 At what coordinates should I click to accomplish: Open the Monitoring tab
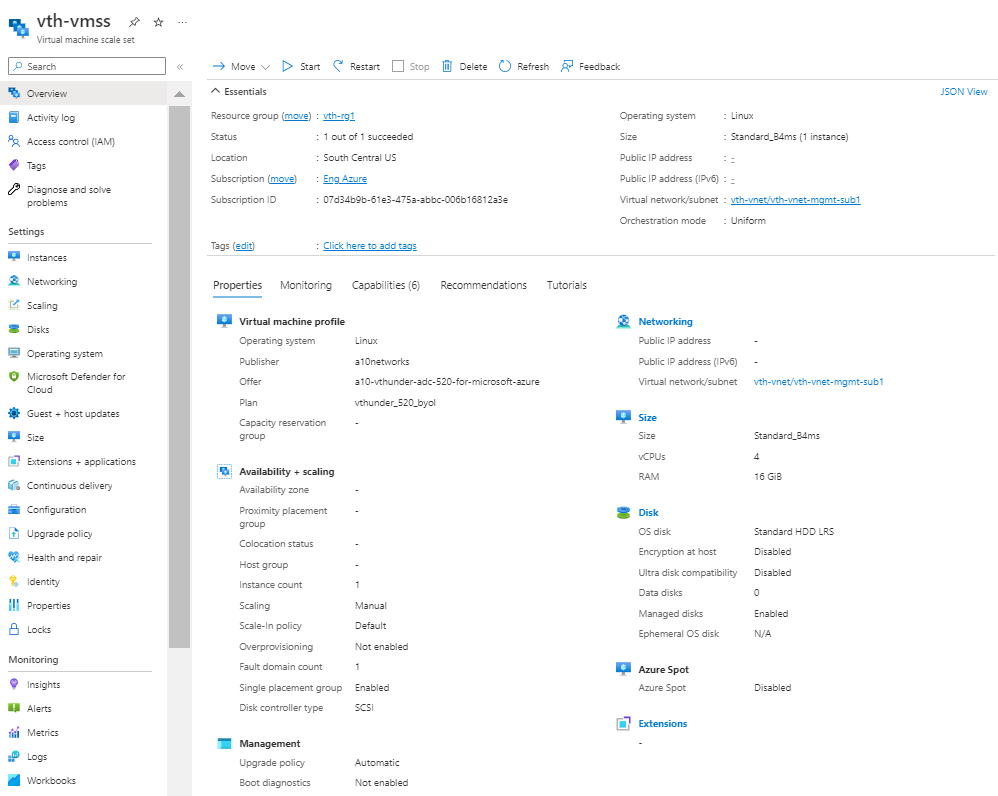tap(306, 285)
